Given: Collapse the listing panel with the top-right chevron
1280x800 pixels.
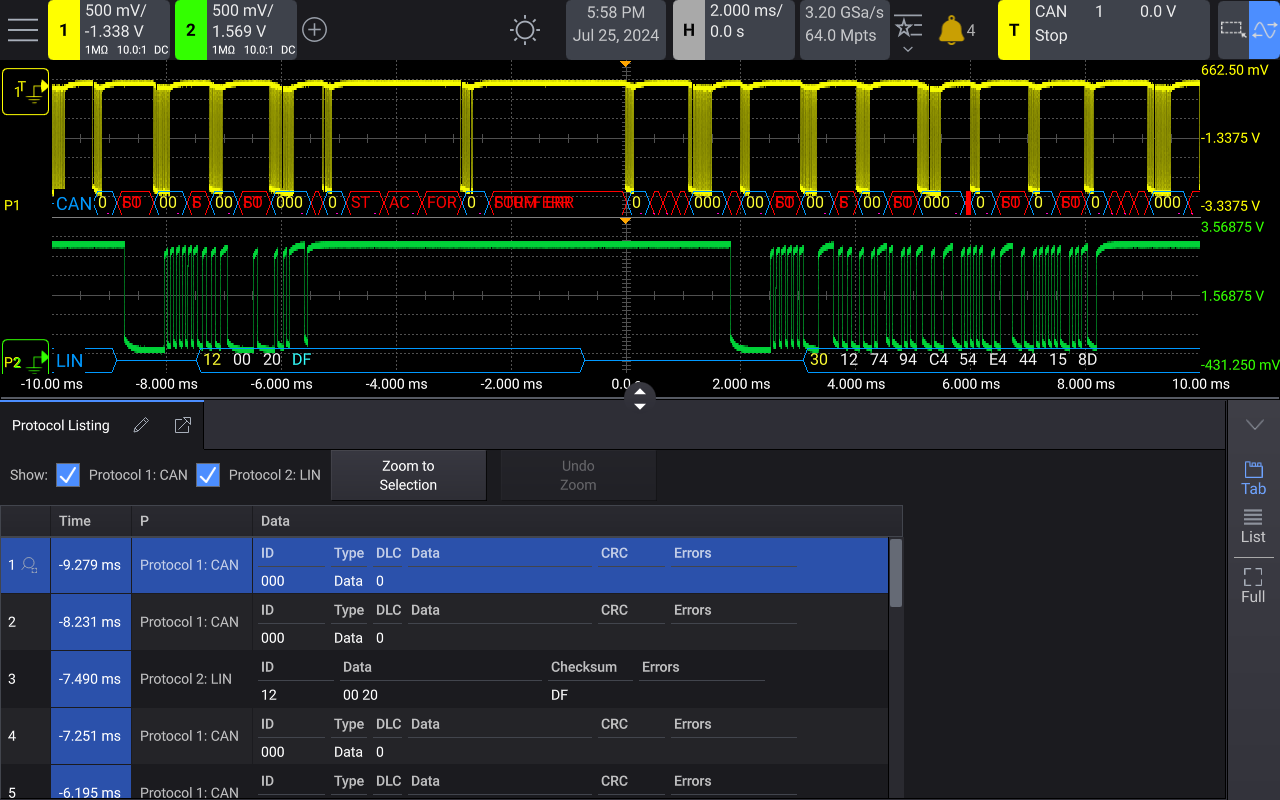Looking at the screenshot, I should pos(1255,424).
